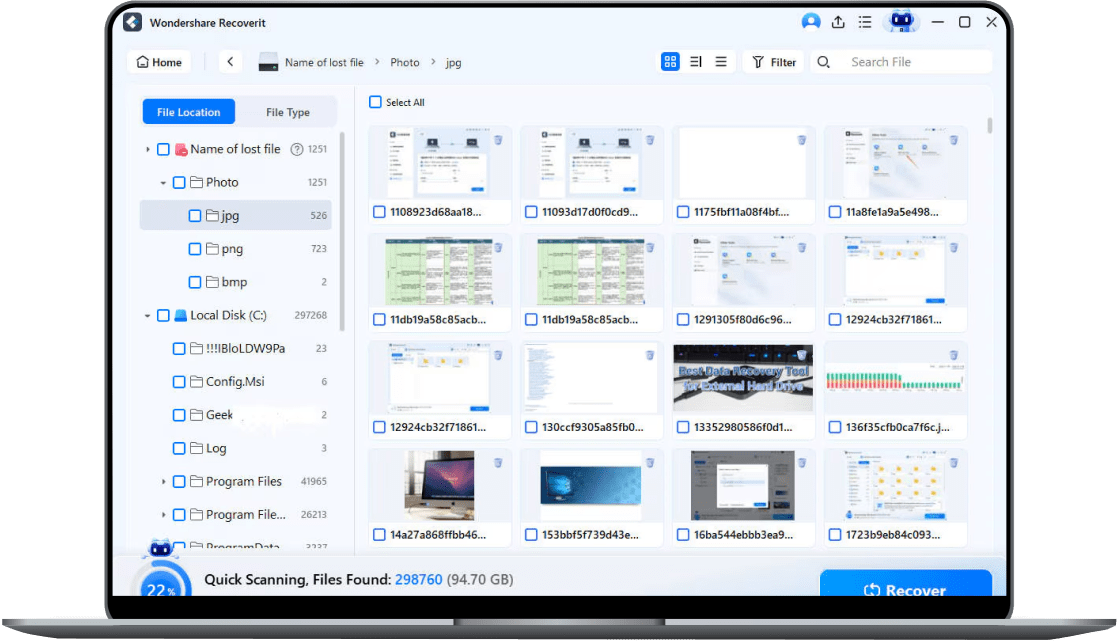The width and height of the screenshot is (1117, 642).
Task: Collapse the Local Disk (C:) node
Action: (x=147, y=316)
